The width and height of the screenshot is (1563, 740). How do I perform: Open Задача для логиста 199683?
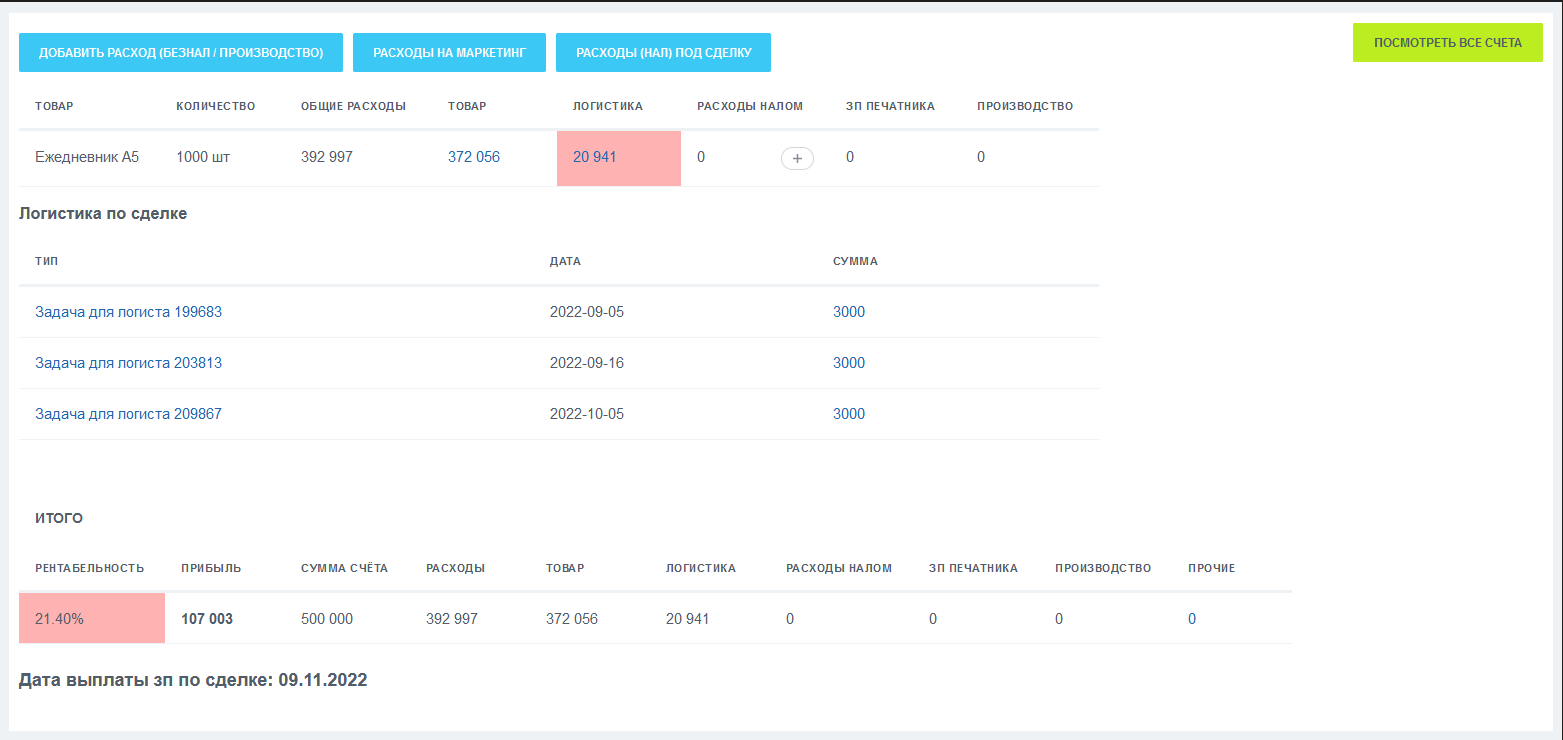(128, 312)
